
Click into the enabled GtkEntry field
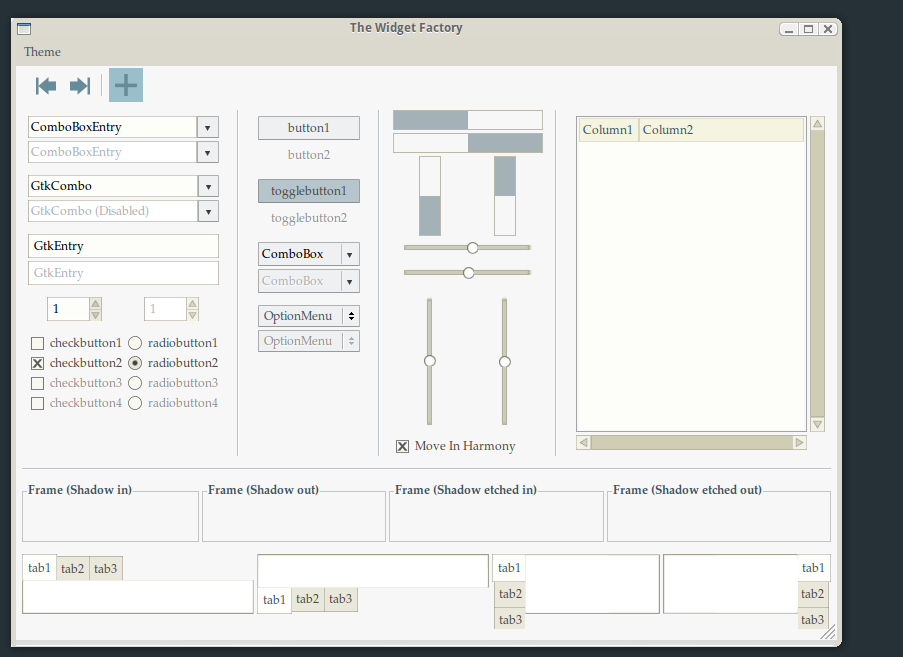click(123, 246)
